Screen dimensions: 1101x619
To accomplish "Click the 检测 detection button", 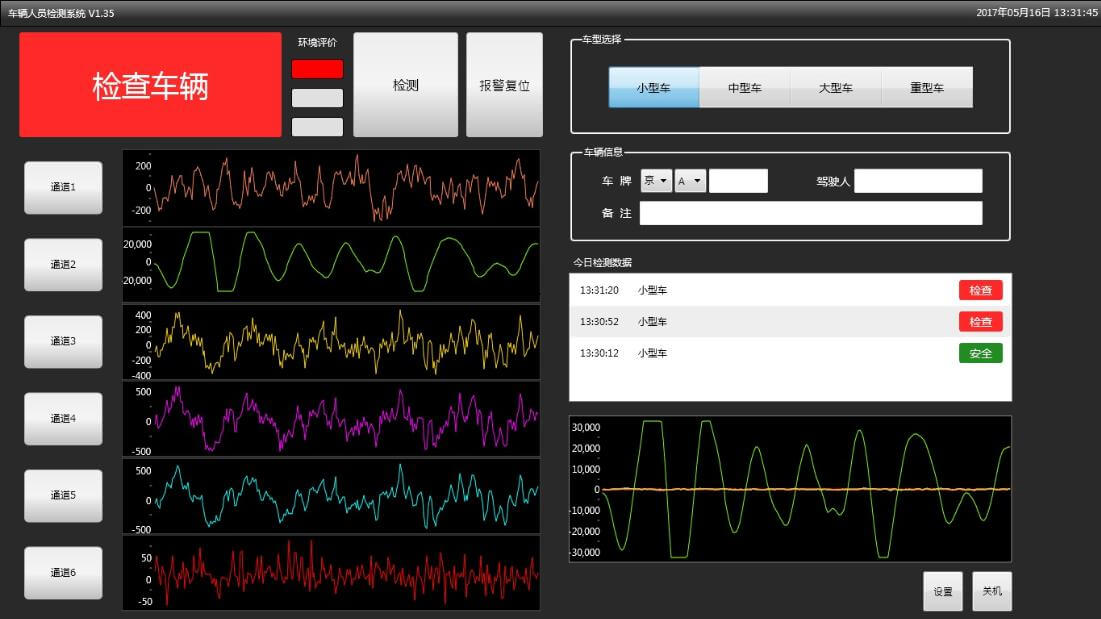I will point(405,85).
